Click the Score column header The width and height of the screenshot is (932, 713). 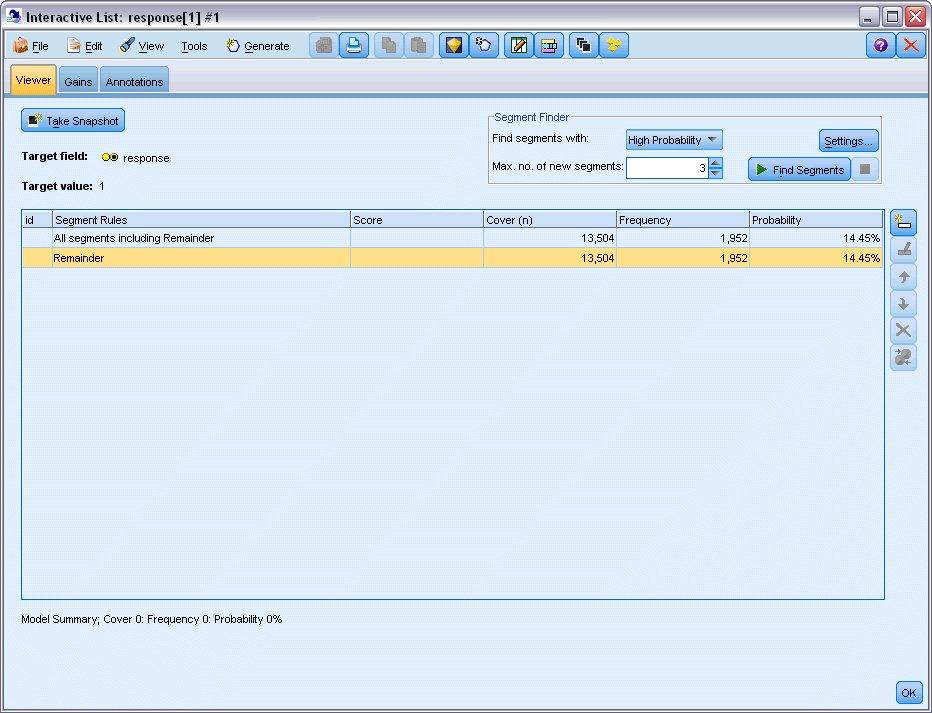(x=417, y=220)
